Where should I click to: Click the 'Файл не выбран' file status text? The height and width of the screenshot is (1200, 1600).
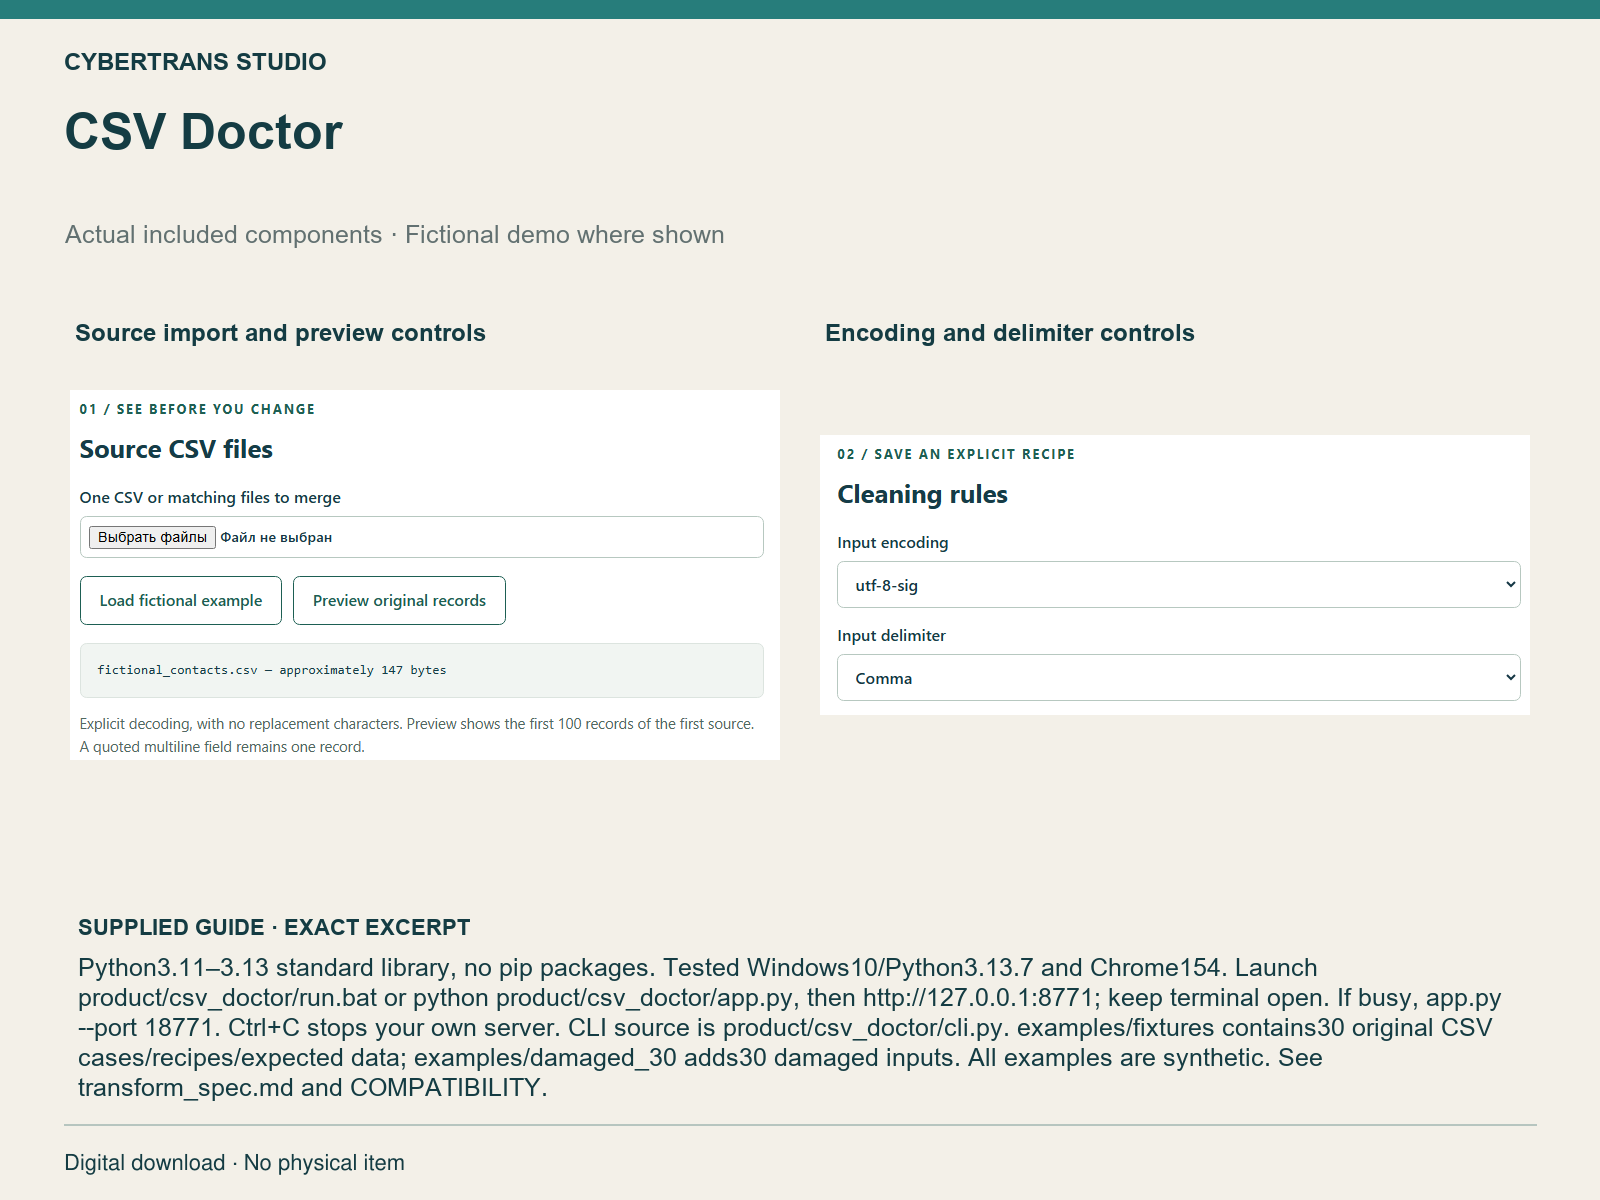pos(276,537)
